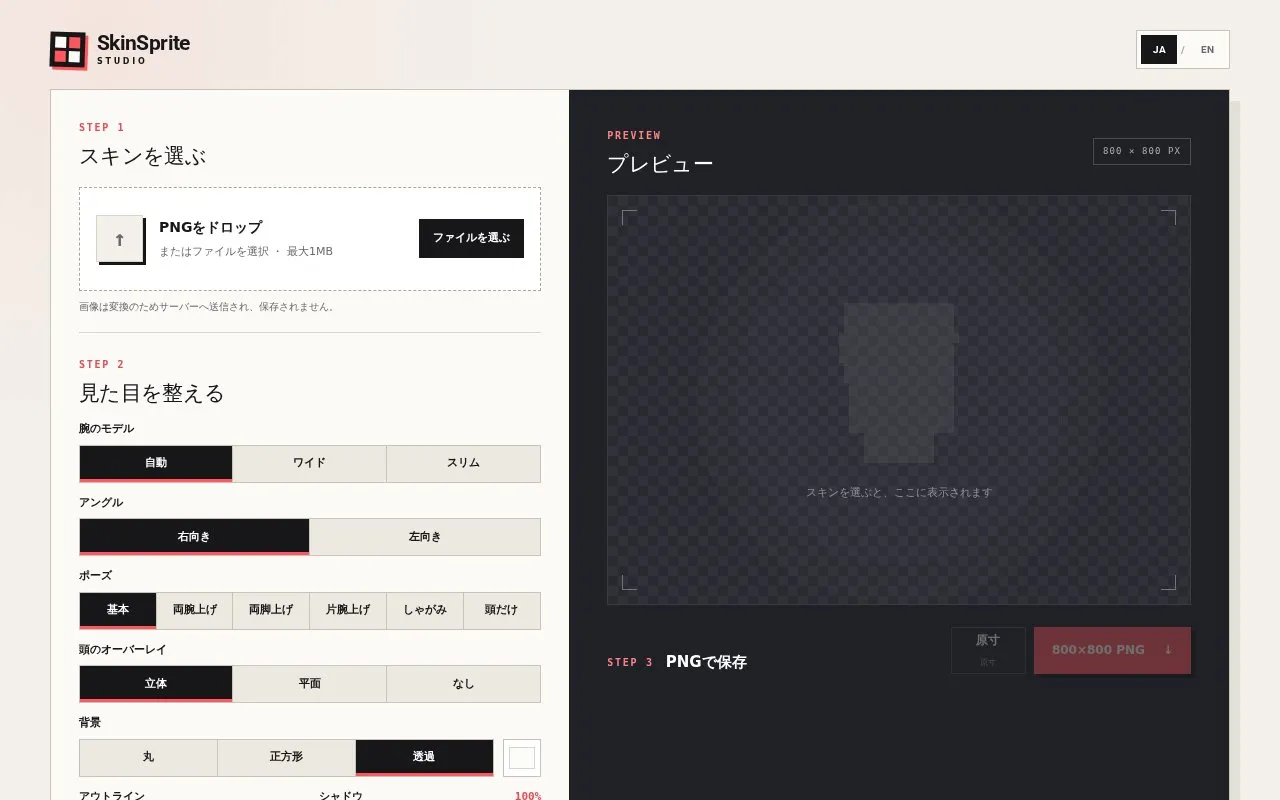
Task: Click the placeholder skin silhouette in preview
Action: (898, 383)
